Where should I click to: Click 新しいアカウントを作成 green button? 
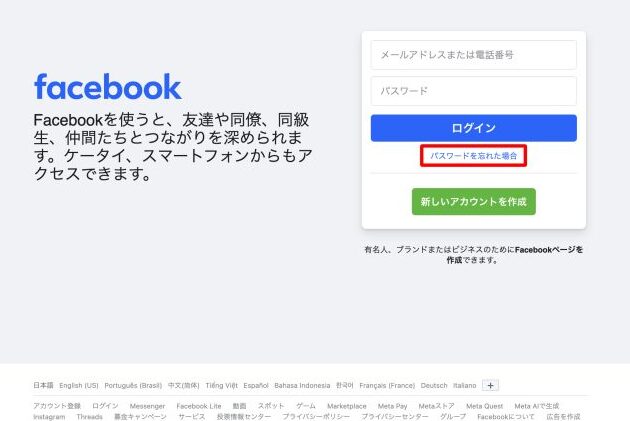point(473,202)
